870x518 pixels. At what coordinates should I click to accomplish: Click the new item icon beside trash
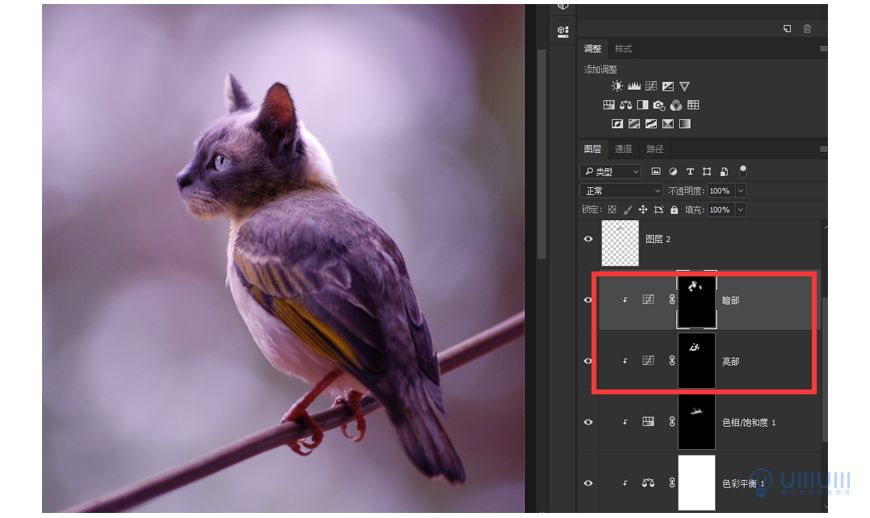tap(787, 29)
